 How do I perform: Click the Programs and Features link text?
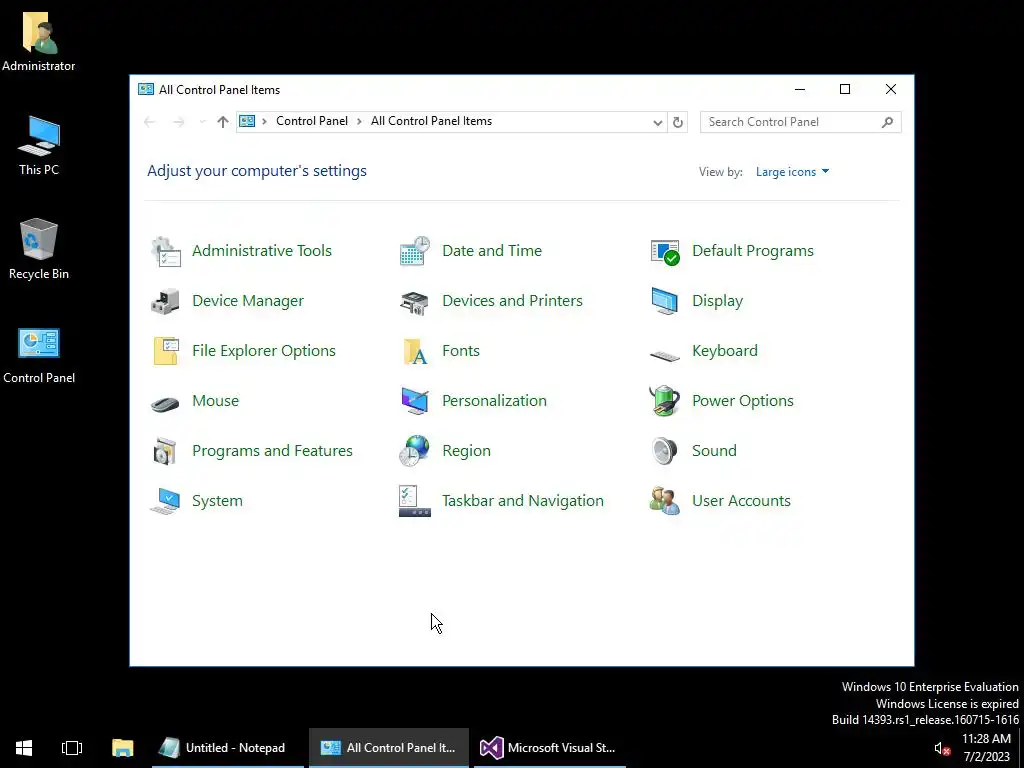(x=272, y=451)
